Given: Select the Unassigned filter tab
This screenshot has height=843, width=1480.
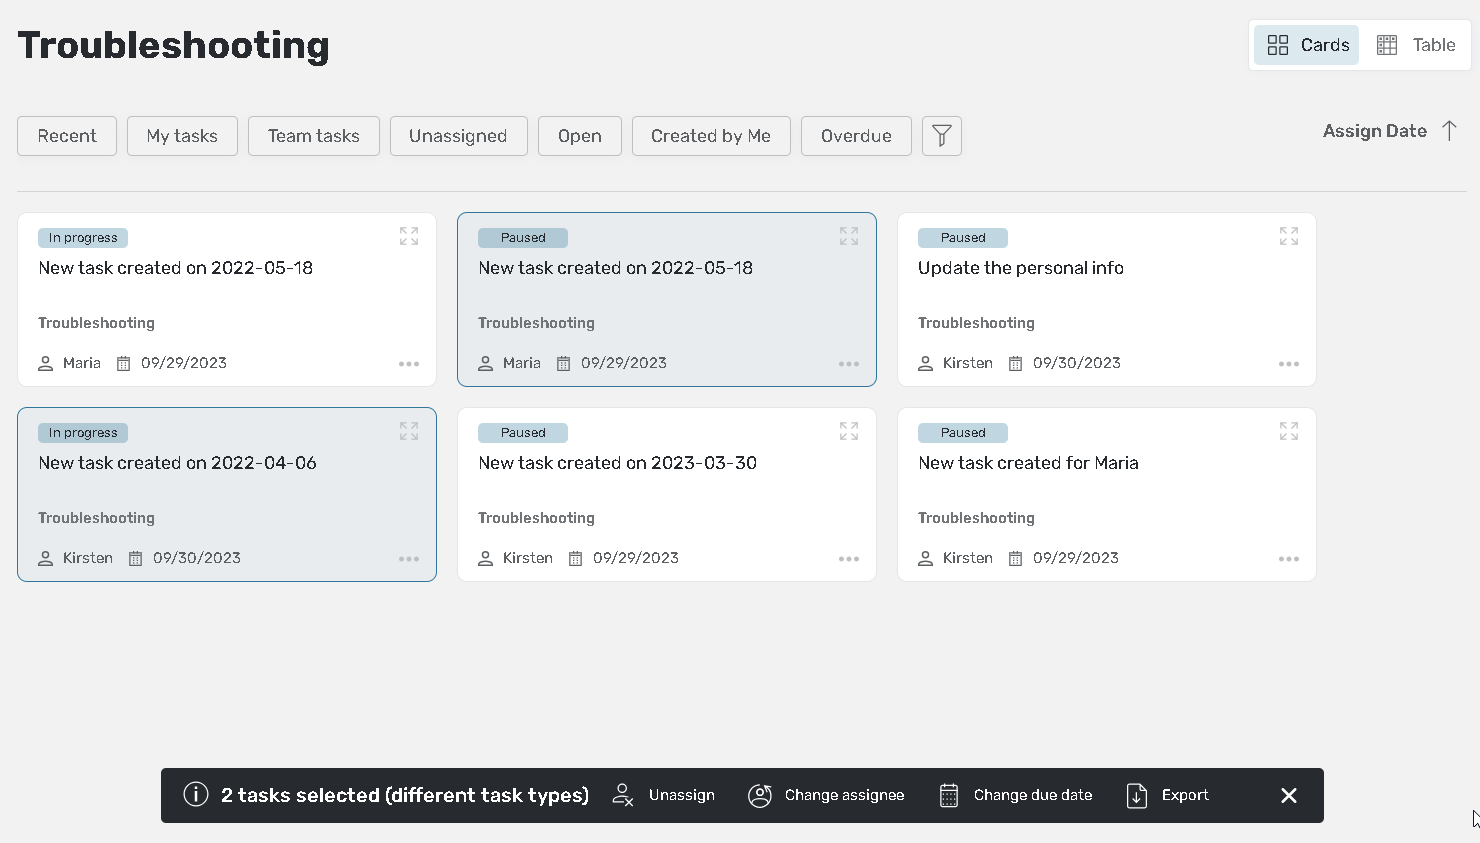Looking at the screenshot, I should pyautogui.click(x=458, y=136).
